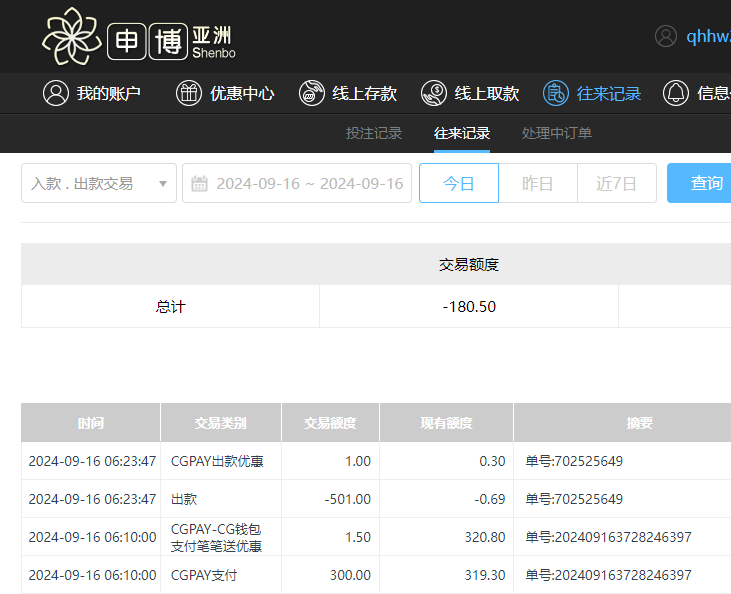Click the 信息 bell icon
This screenshot has height=594, width=731.
tap(676, 93)
